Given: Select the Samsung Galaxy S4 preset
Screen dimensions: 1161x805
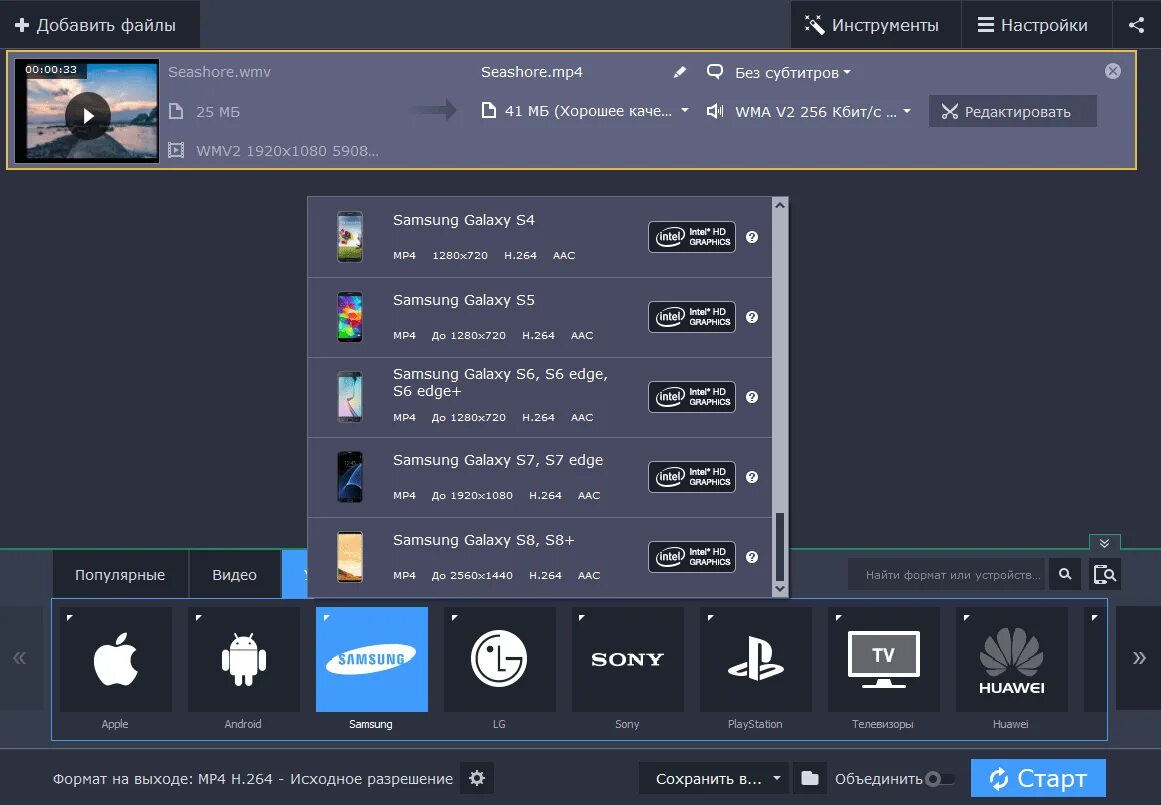Looking at the screenshot, I should click(x=539, y=237).
